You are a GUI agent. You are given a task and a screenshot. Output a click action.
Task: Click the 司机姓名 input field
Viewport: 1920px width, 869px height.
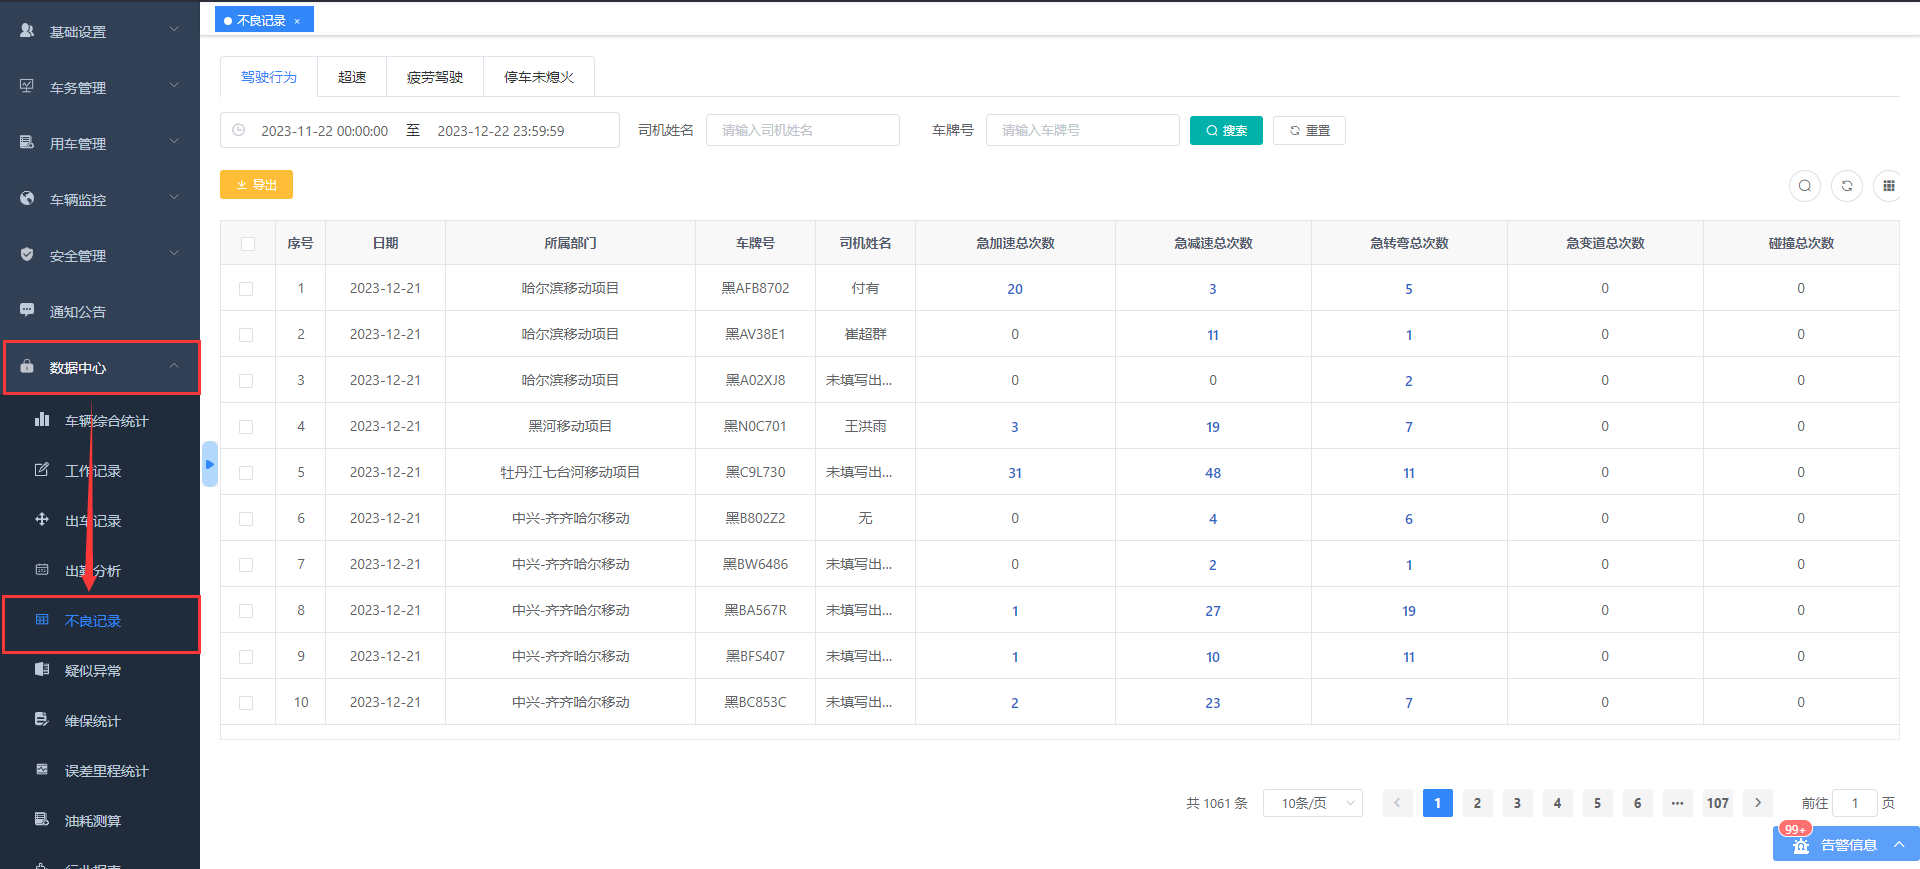click(x=803, y=130)
